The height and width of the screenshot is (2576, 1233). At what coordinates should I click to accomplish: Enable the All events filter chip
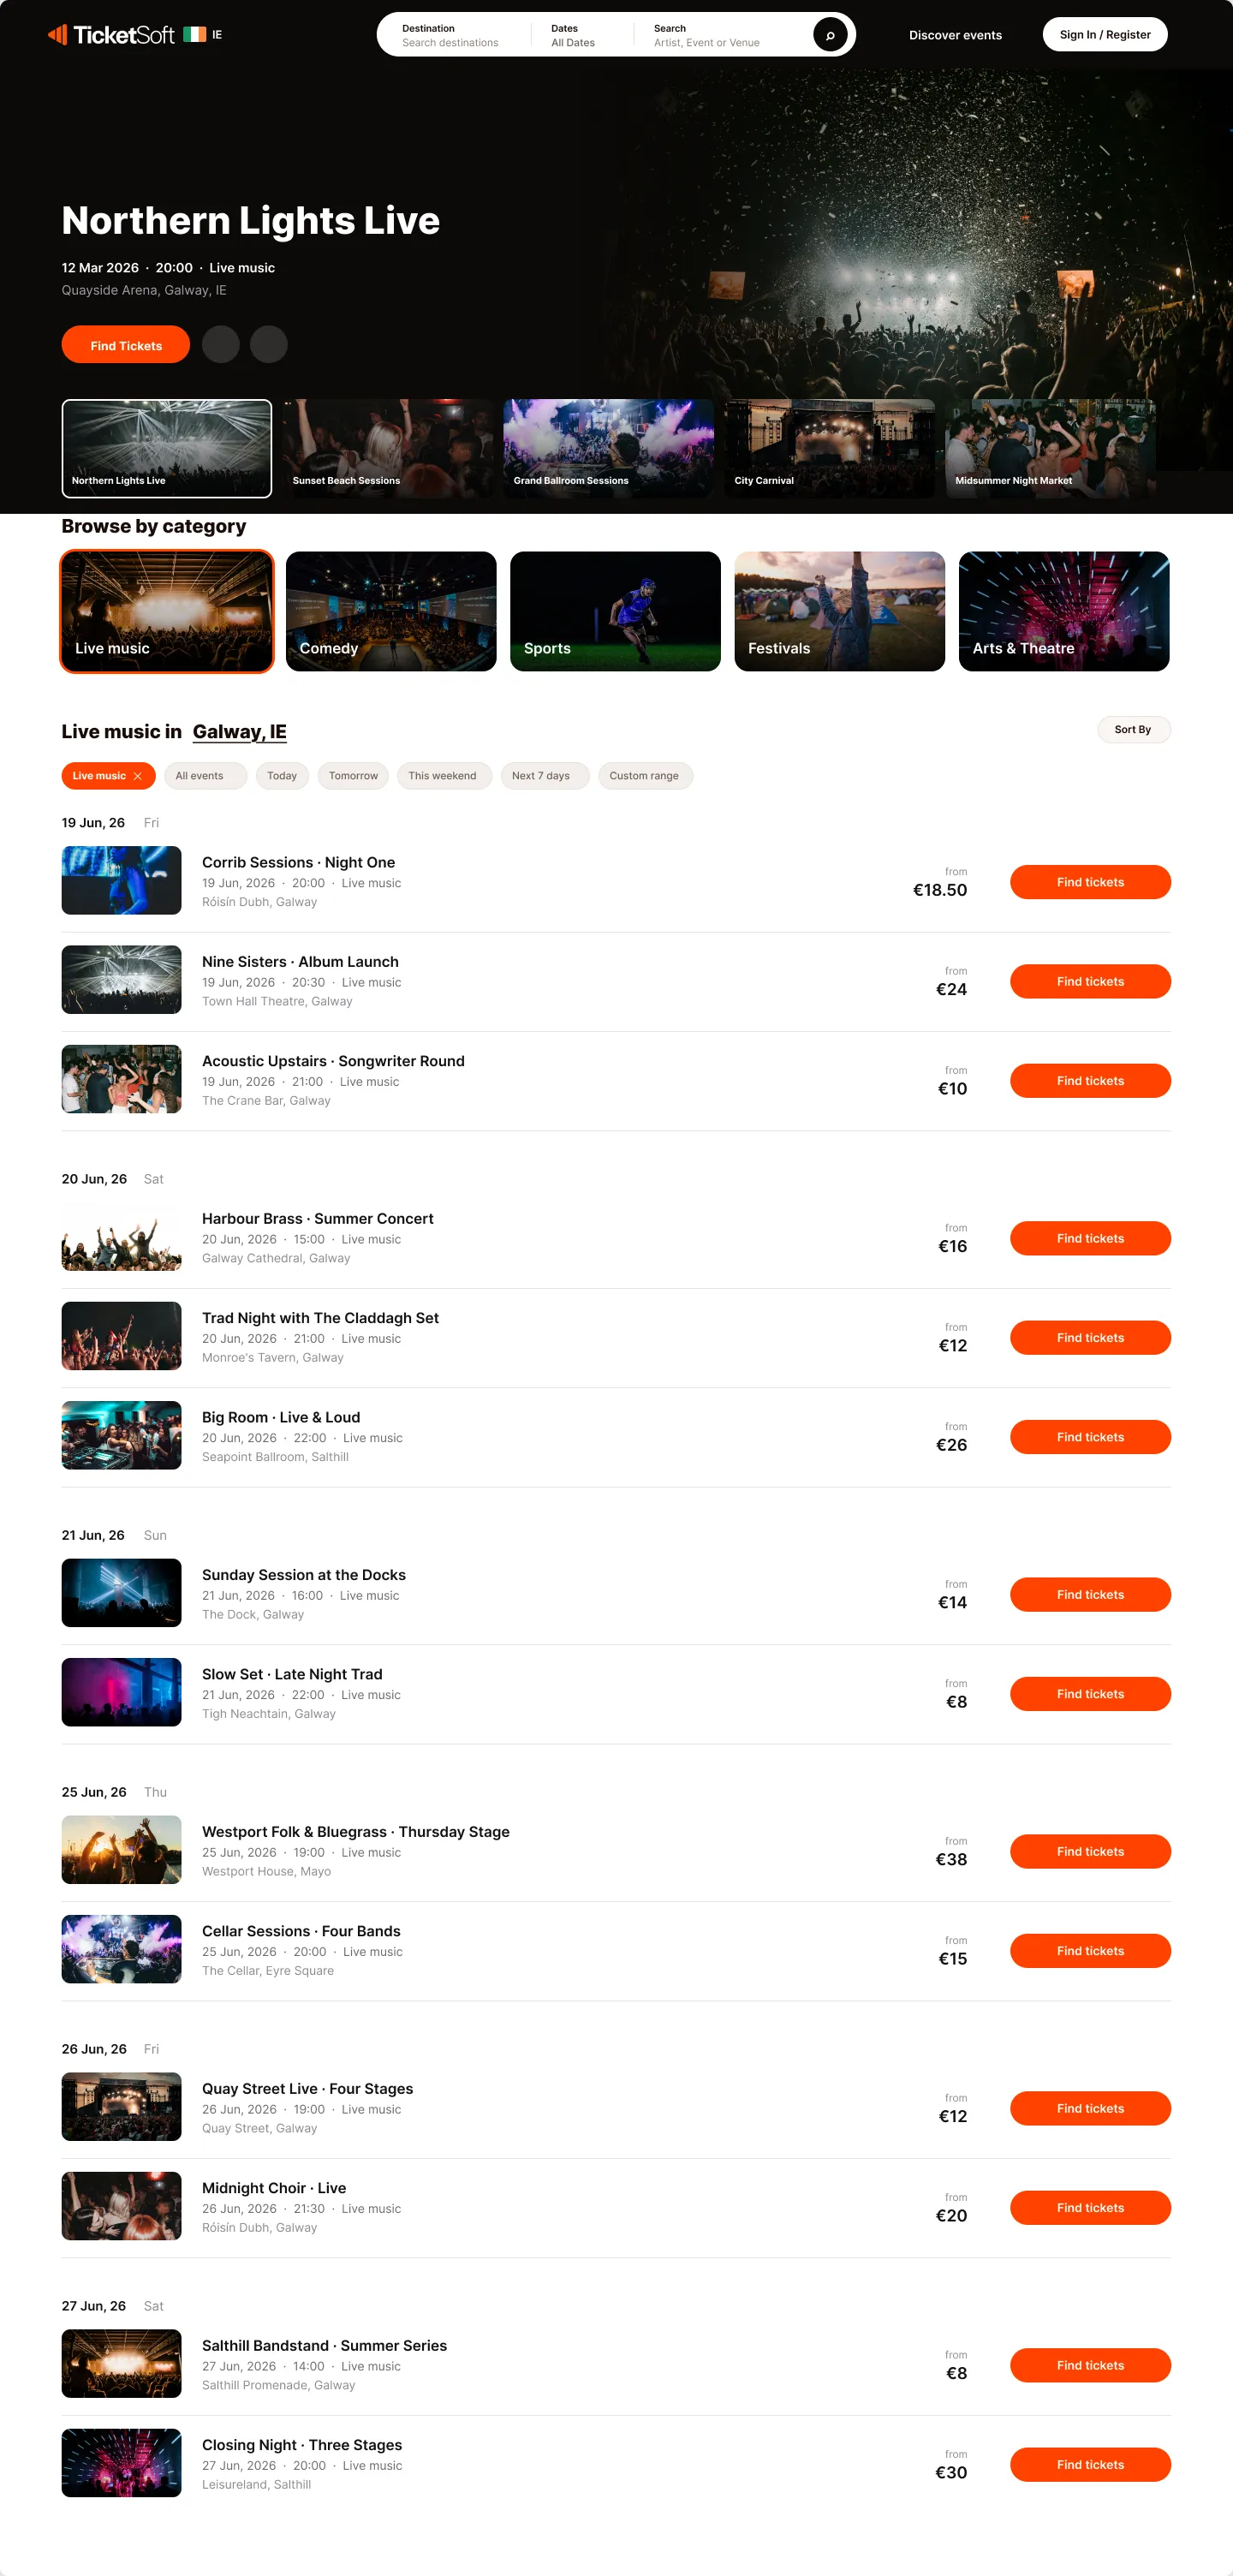(x=205, y=776)
